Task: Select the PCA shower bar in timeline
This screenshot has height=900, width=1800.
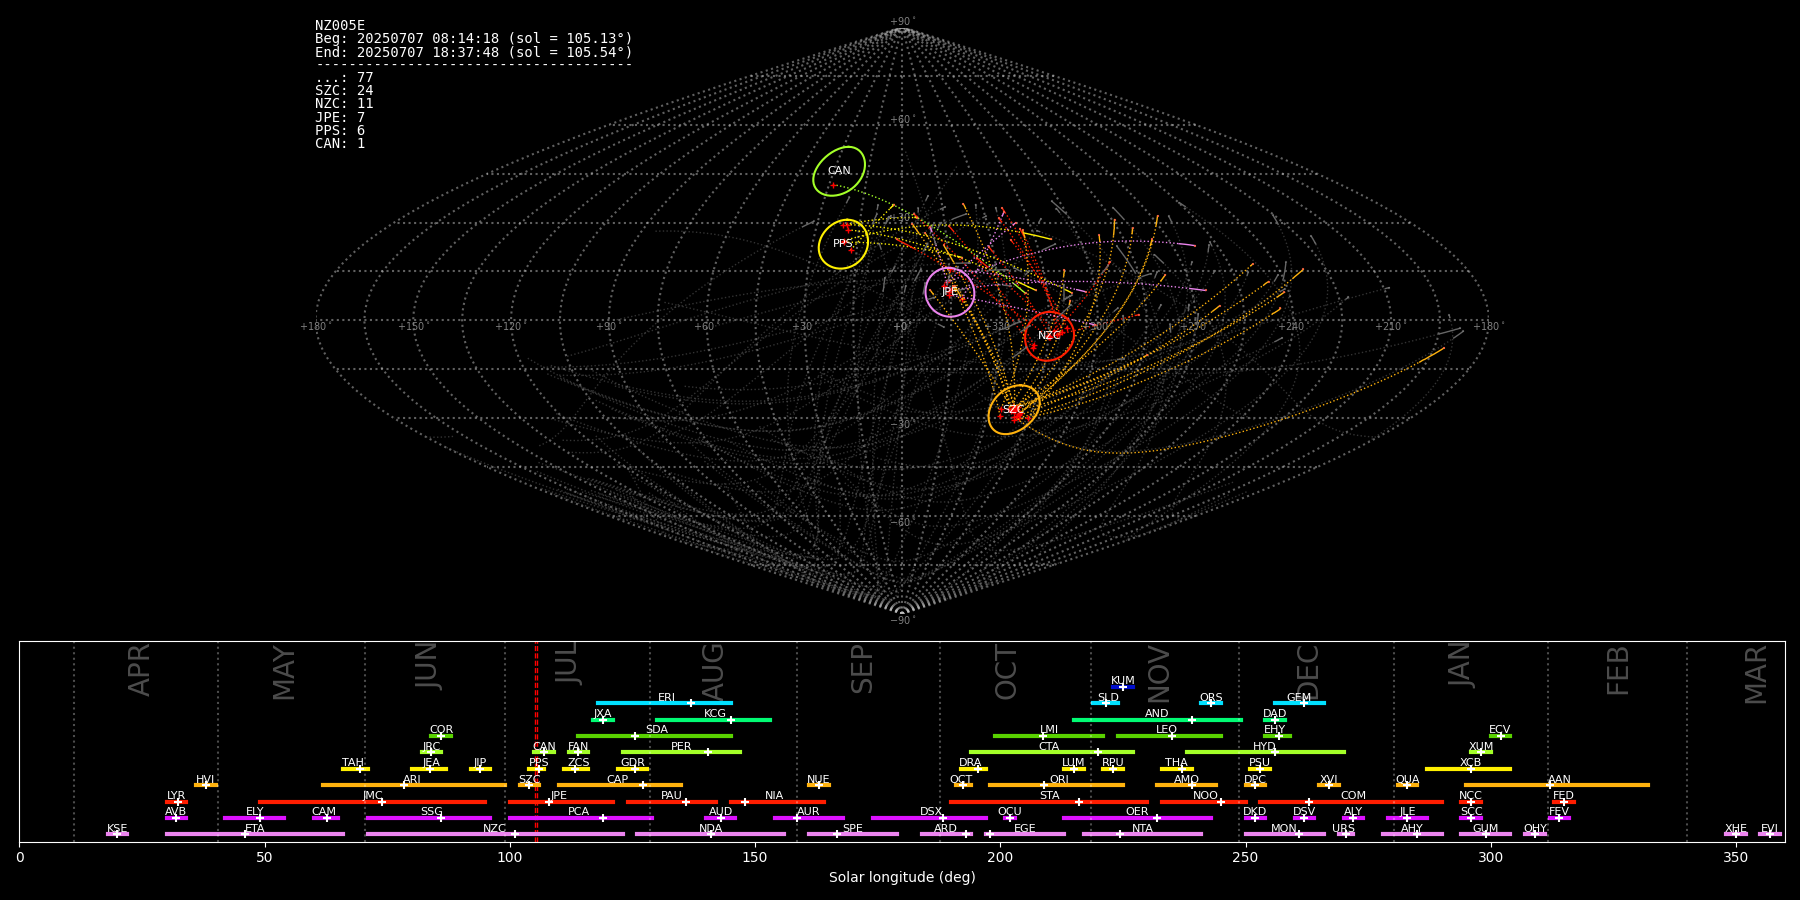Action: click(x=580, y=817)
